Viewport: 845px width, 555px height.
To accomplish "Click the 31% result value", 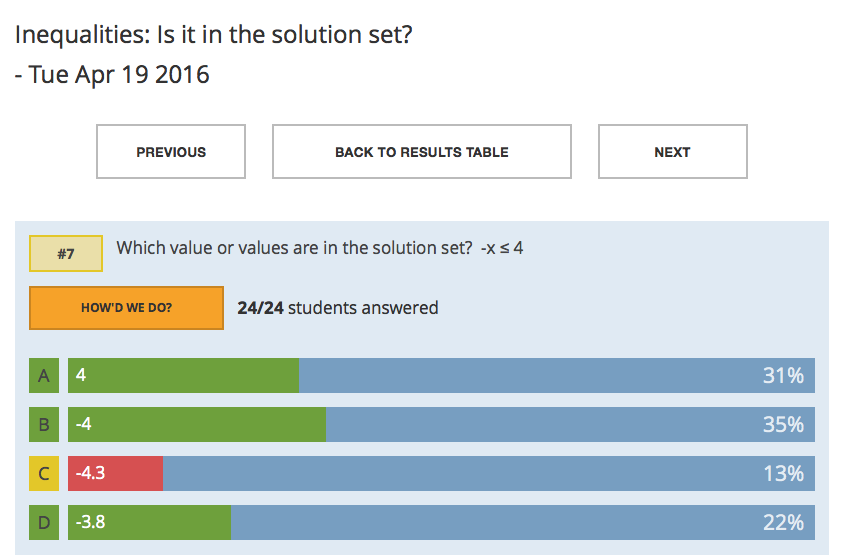I will [783, 376].
